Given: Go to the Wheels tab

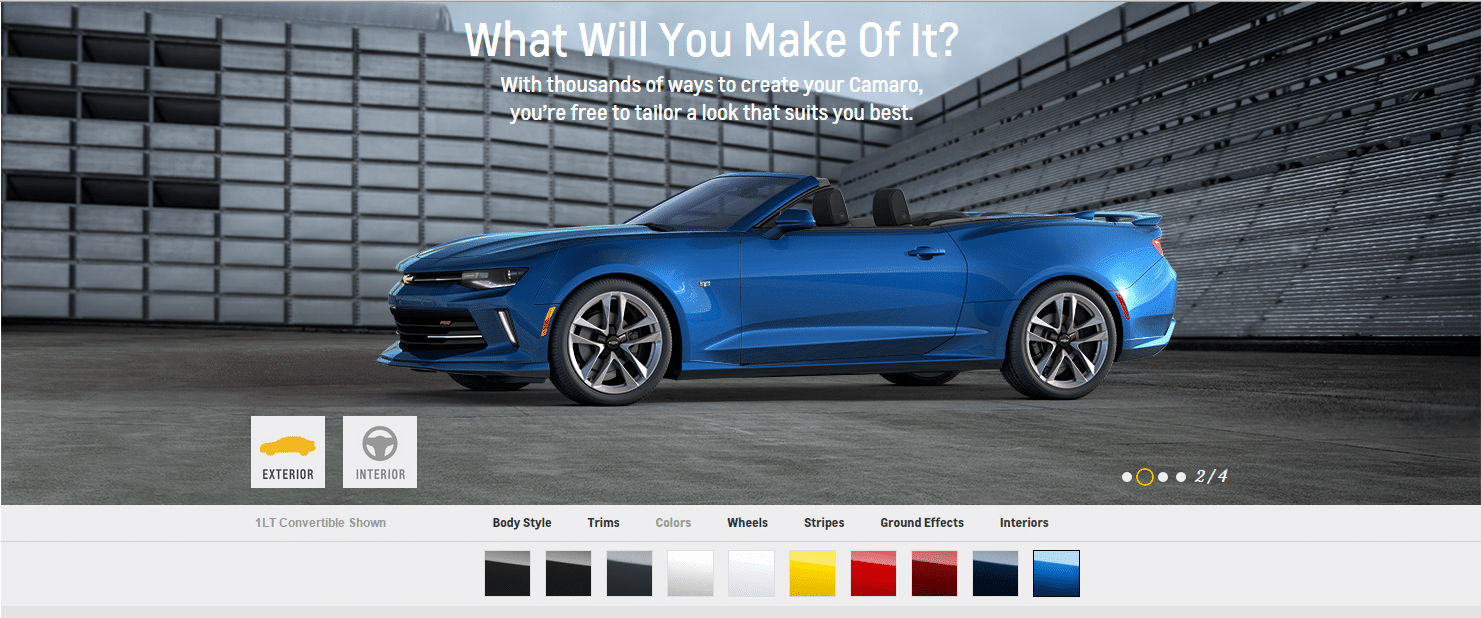Looking at the screenshot, I should pos(748,523).
